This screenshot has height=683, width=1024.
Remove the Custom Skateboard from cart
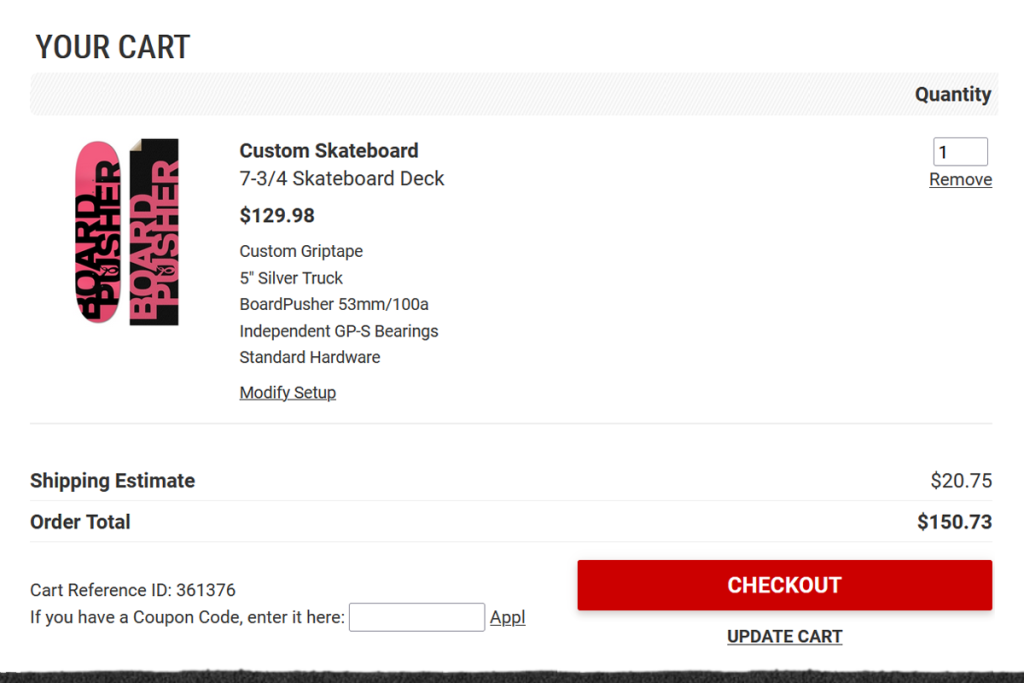[x=961, y=180]
